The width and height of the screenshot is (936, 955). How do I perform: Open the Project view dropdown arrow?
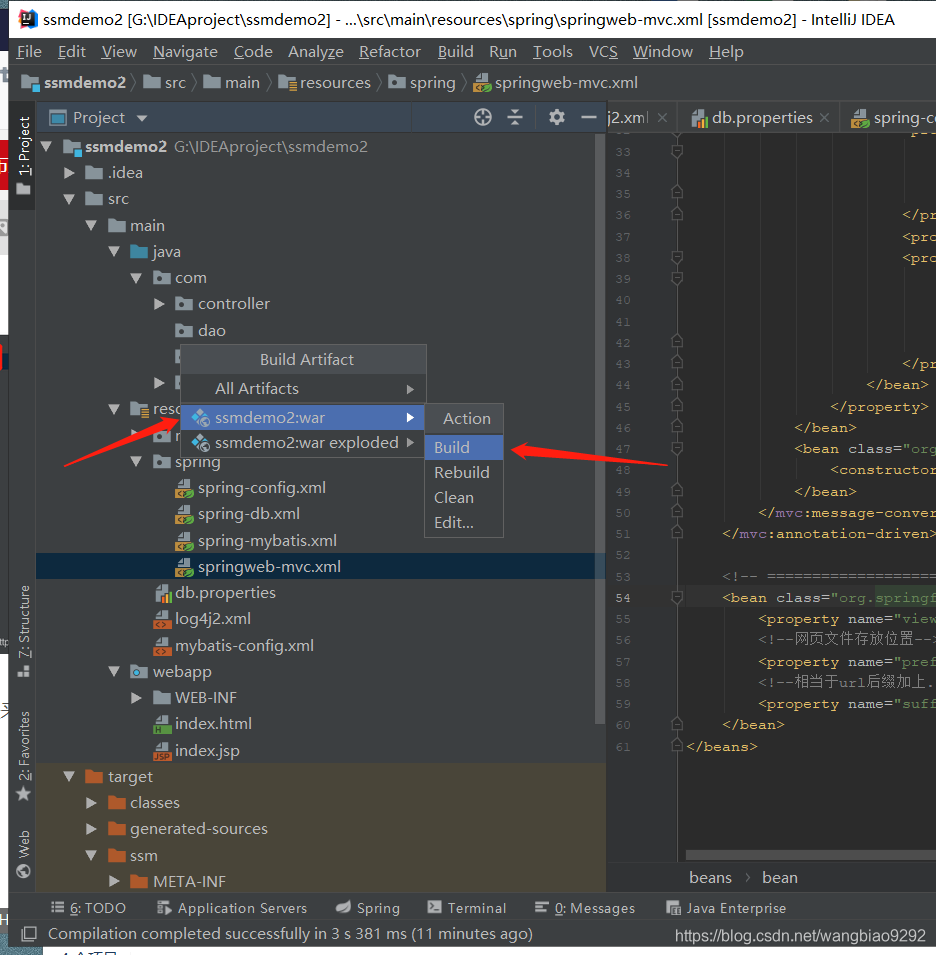(x=142, y=118)
